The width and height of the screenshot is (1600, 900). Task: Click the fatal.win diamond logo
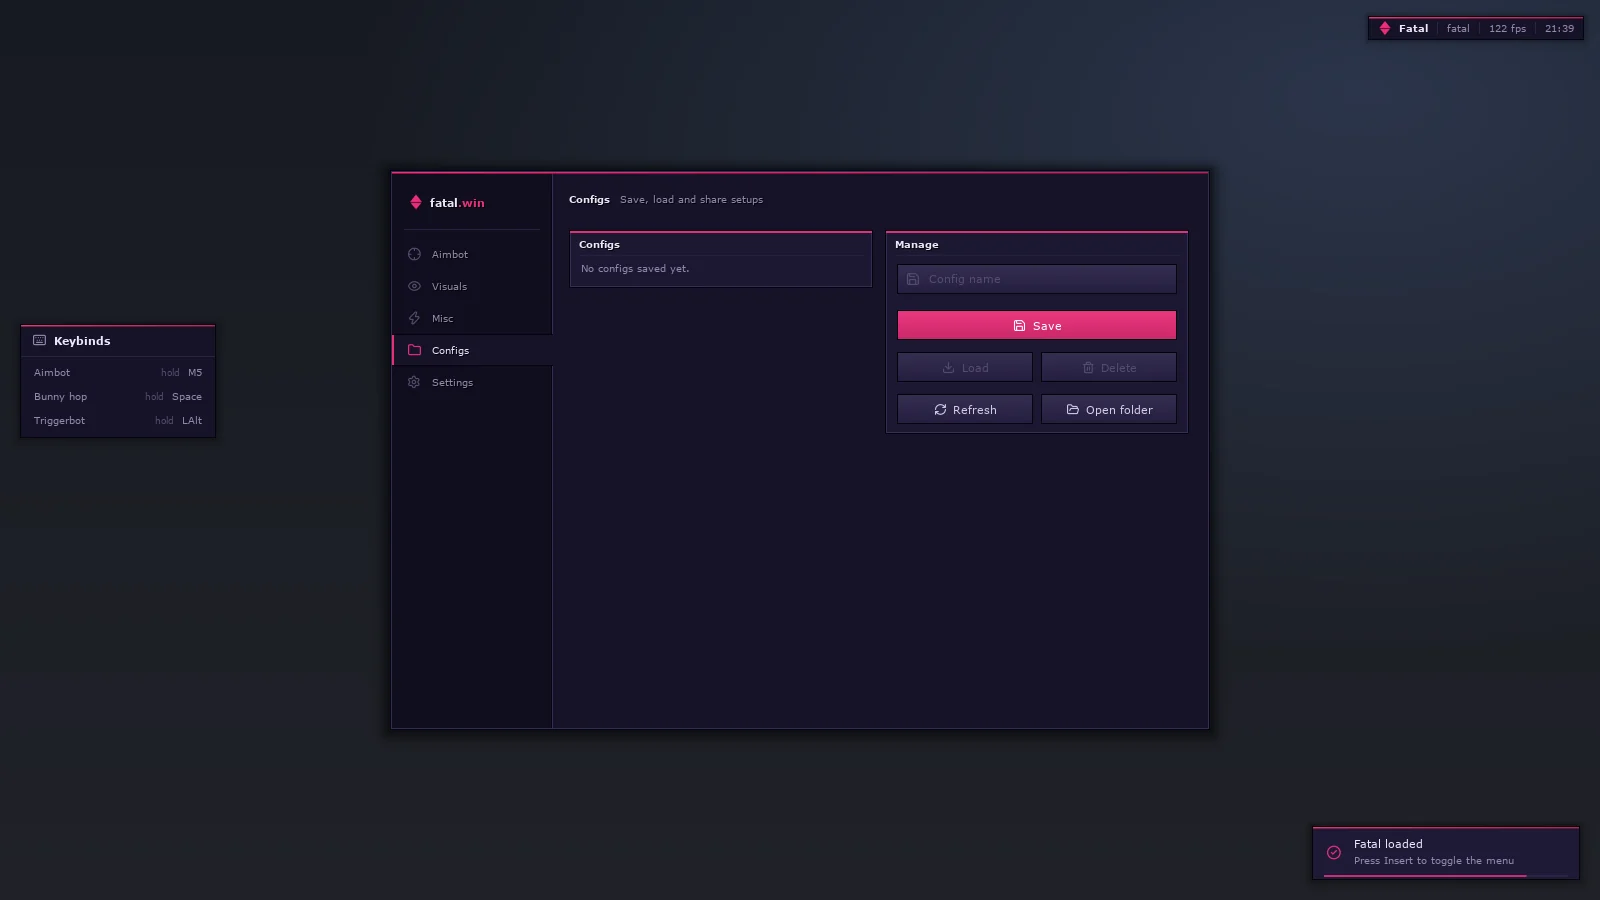[x=416, y=202]
